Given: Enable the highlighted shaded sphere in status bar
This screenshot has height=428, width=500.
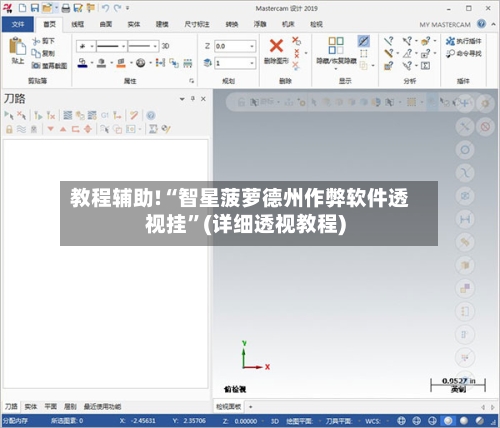Looking at the screenshot, I should [x=448, y=421].
